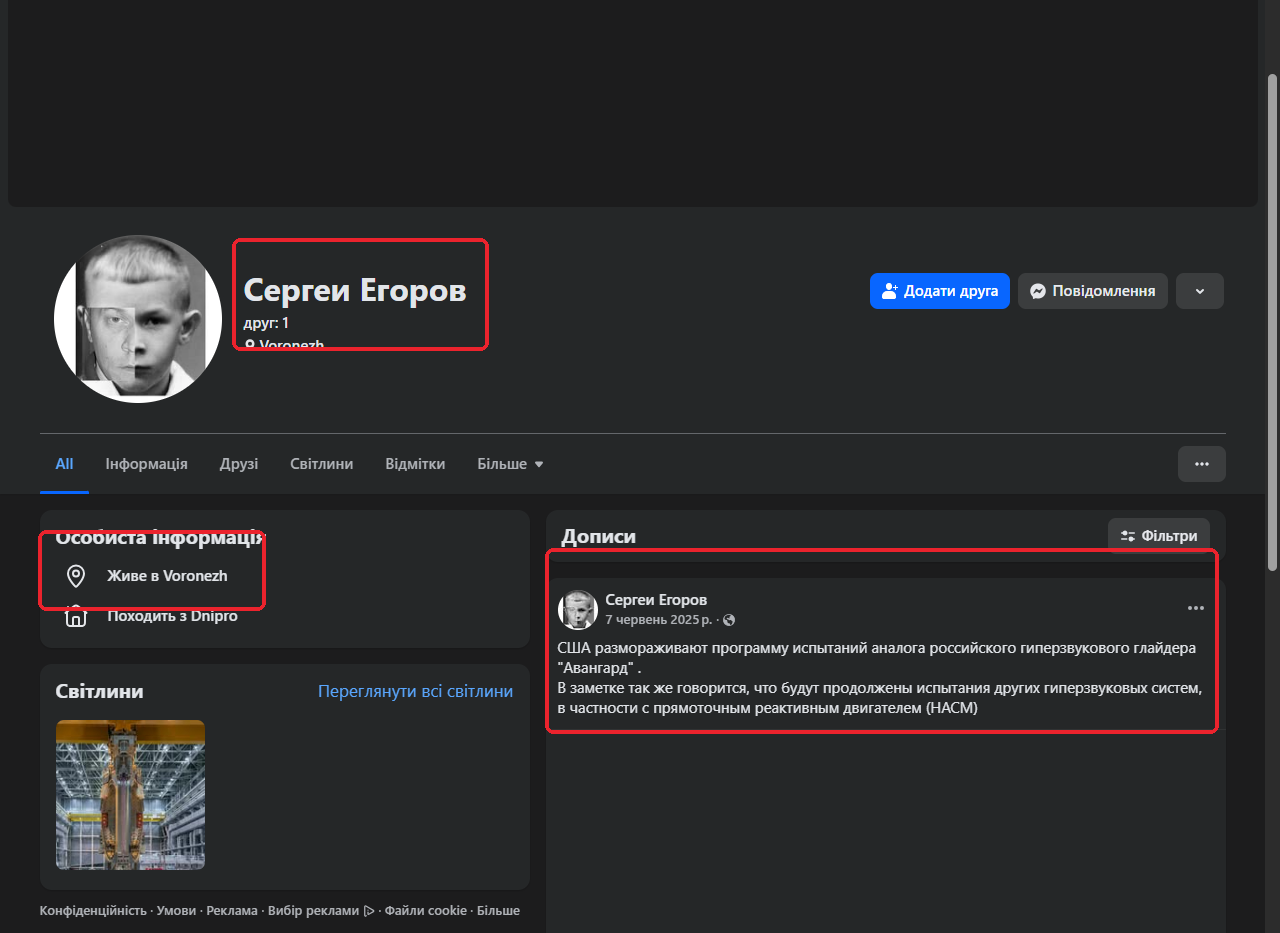Expand the Більше footer link
The height and width of the screenshot is (933, 1280).
[x=498, y=911]
